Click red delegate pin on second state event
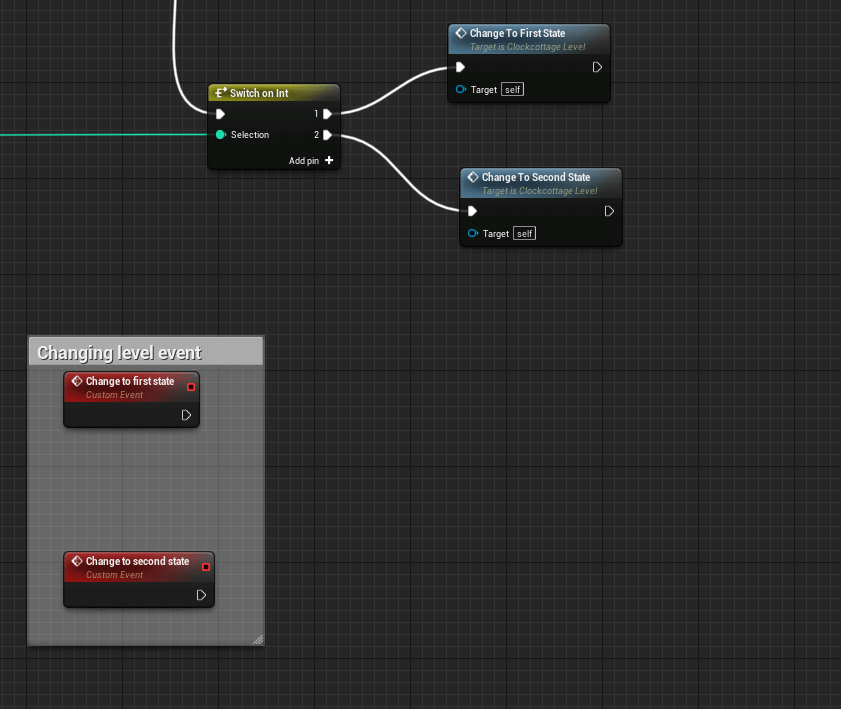Image resolution: width=841 pixels, height=709 pixels. click(x=206, y=567)
